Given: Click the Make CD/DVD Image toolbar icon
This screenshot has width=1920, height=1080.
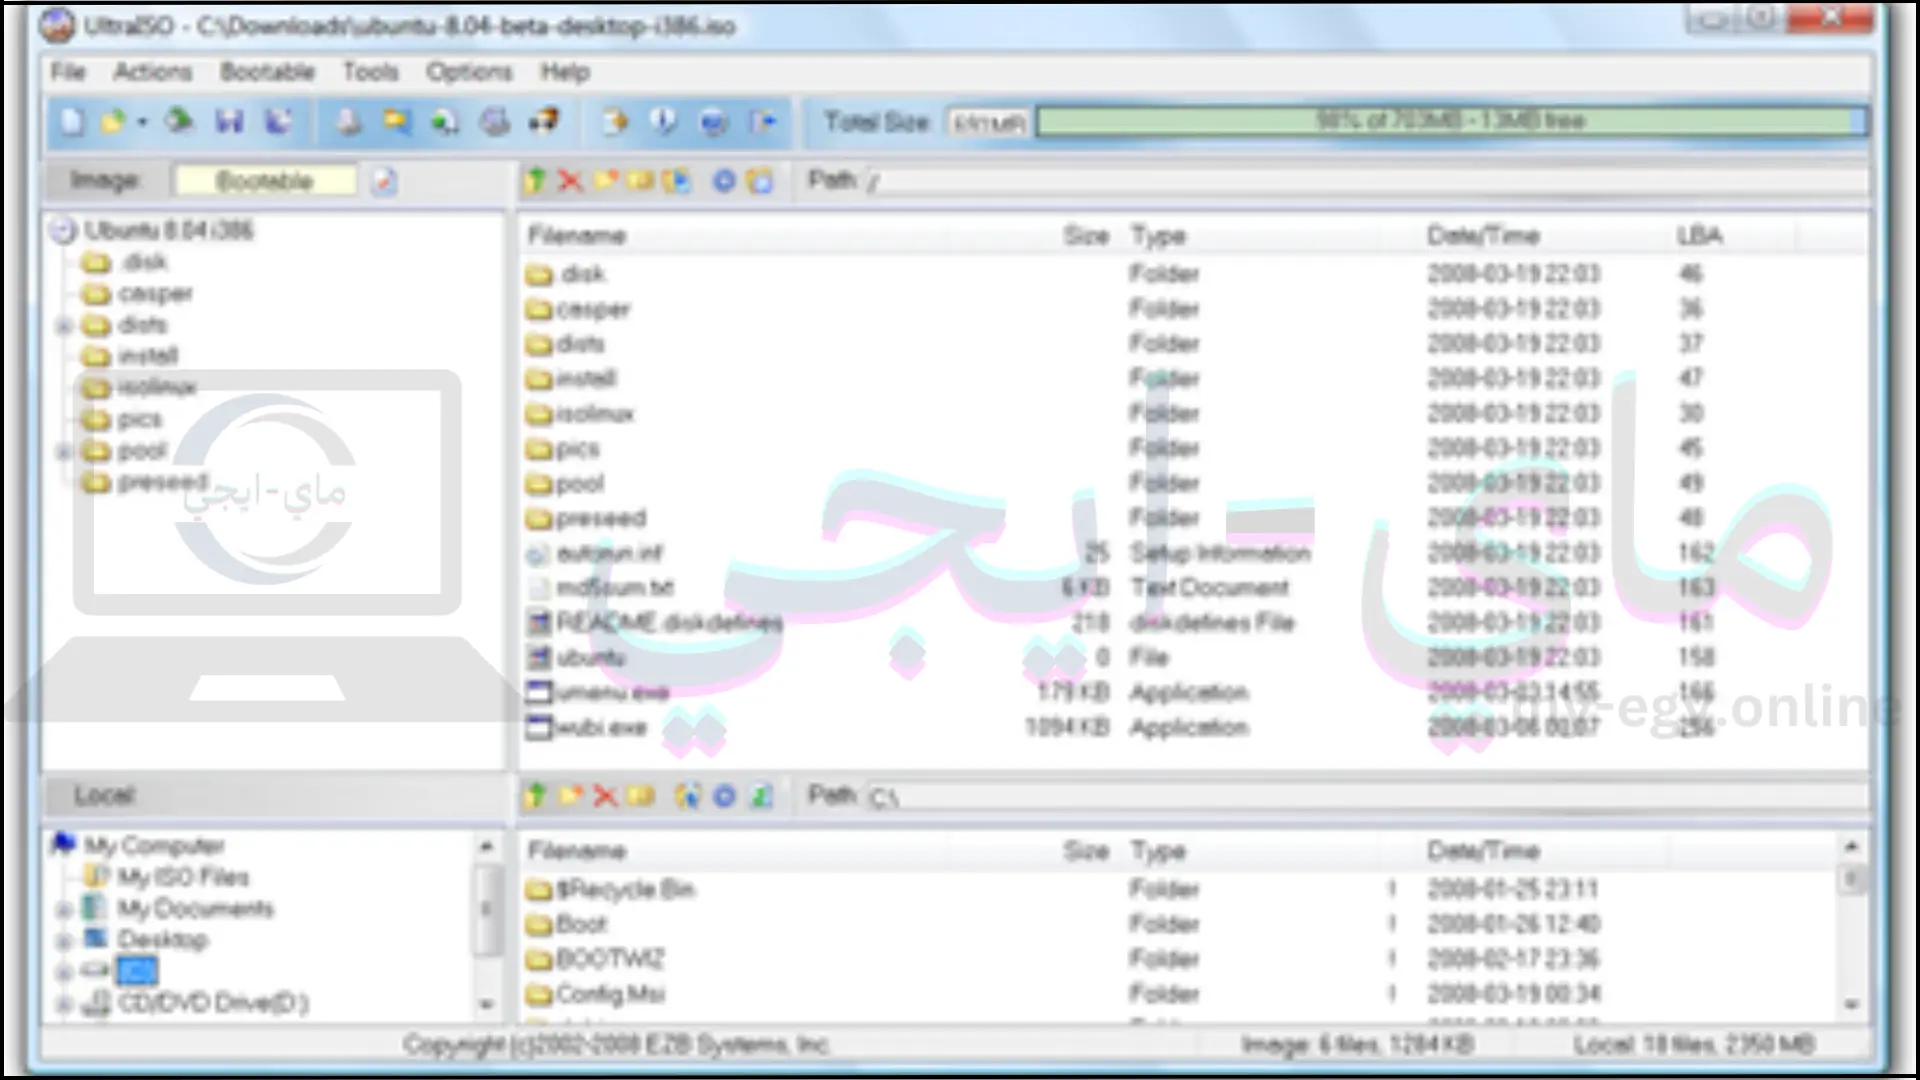Looking at the screenshot, I should pos(347,122).
